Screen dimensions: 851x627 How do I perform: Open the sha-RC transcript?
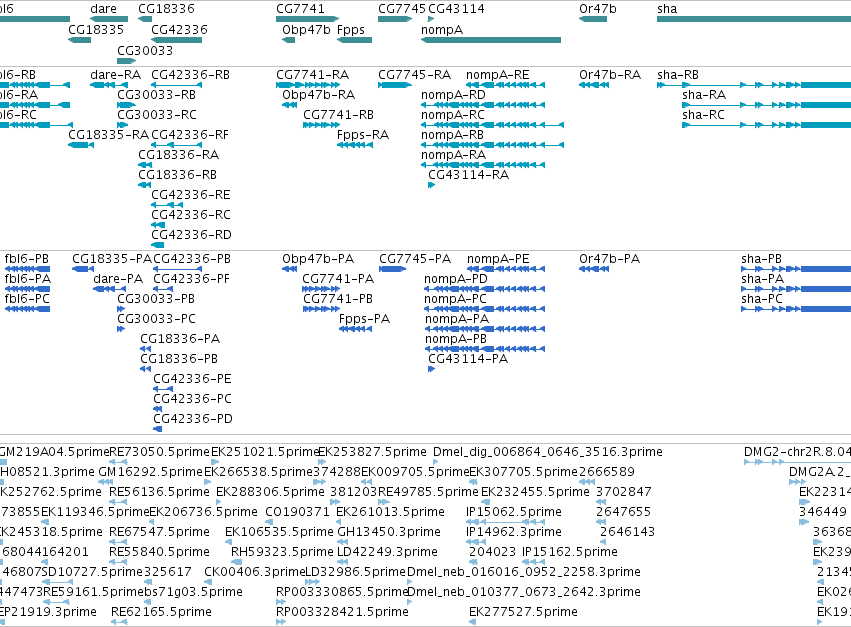tap(766, 125)
